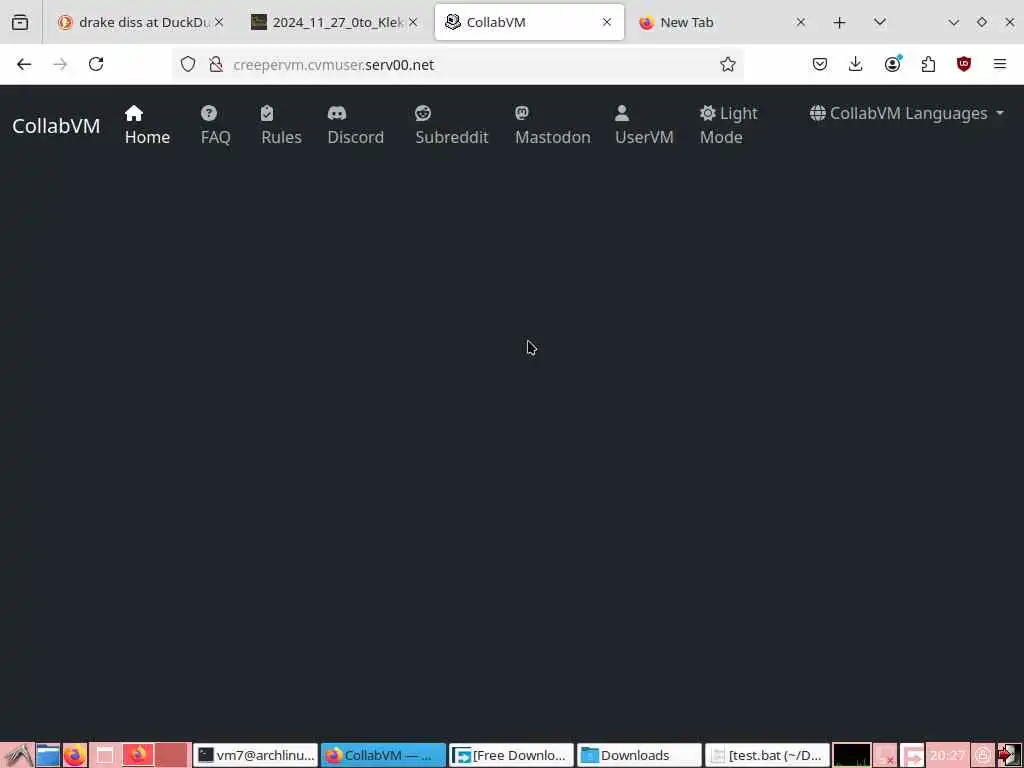Switch to the vm7@archlinux terminal window

point(255,756)
